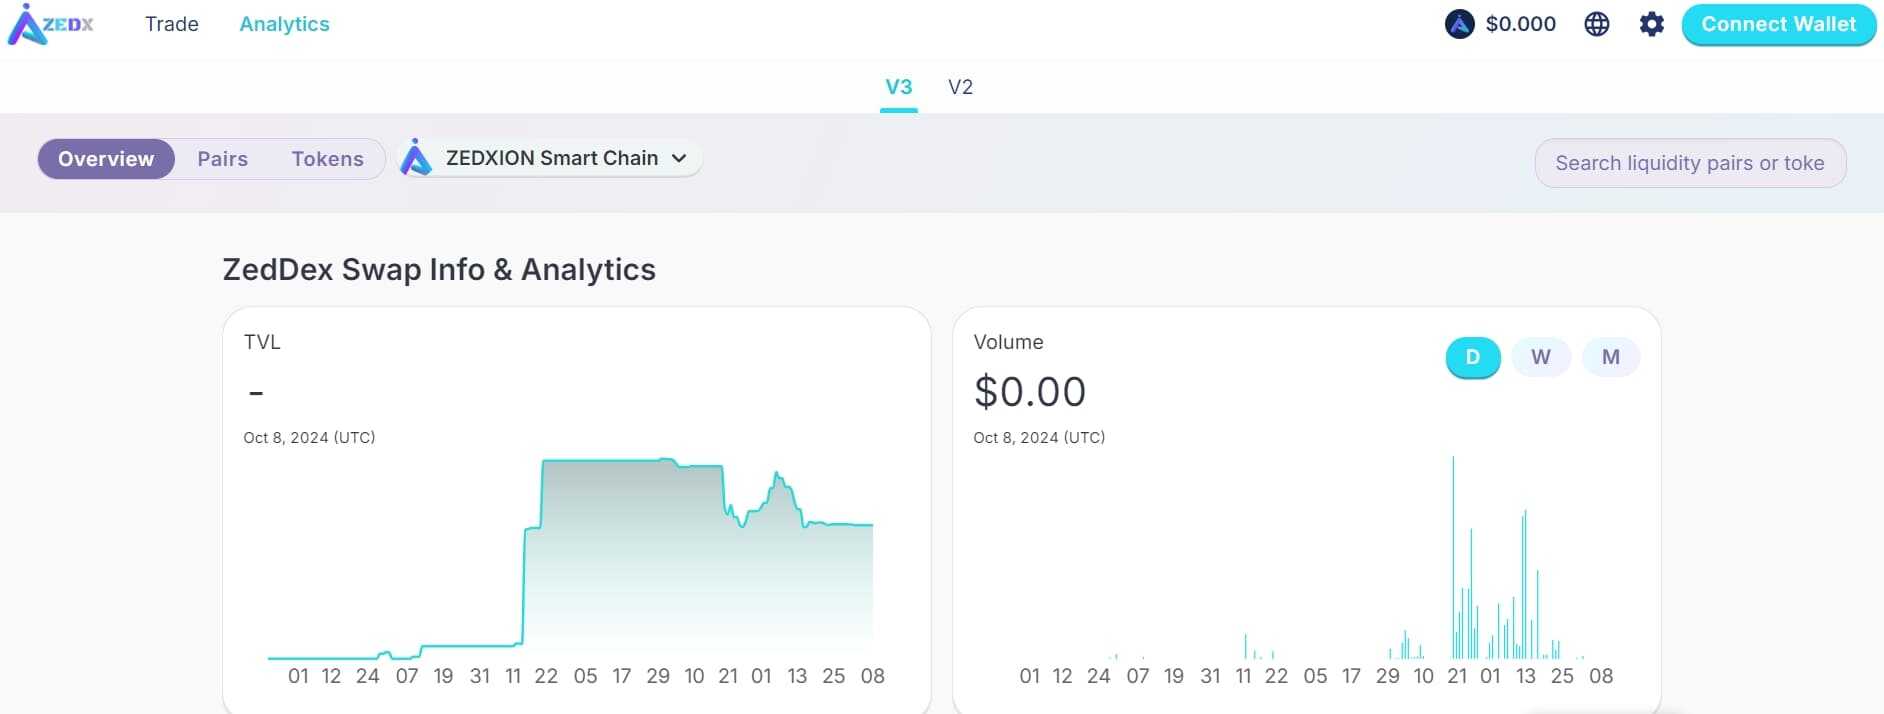The image size is (1884, 714).
Task: Select the W weekly volume icon button
Action: point(1540,356)
